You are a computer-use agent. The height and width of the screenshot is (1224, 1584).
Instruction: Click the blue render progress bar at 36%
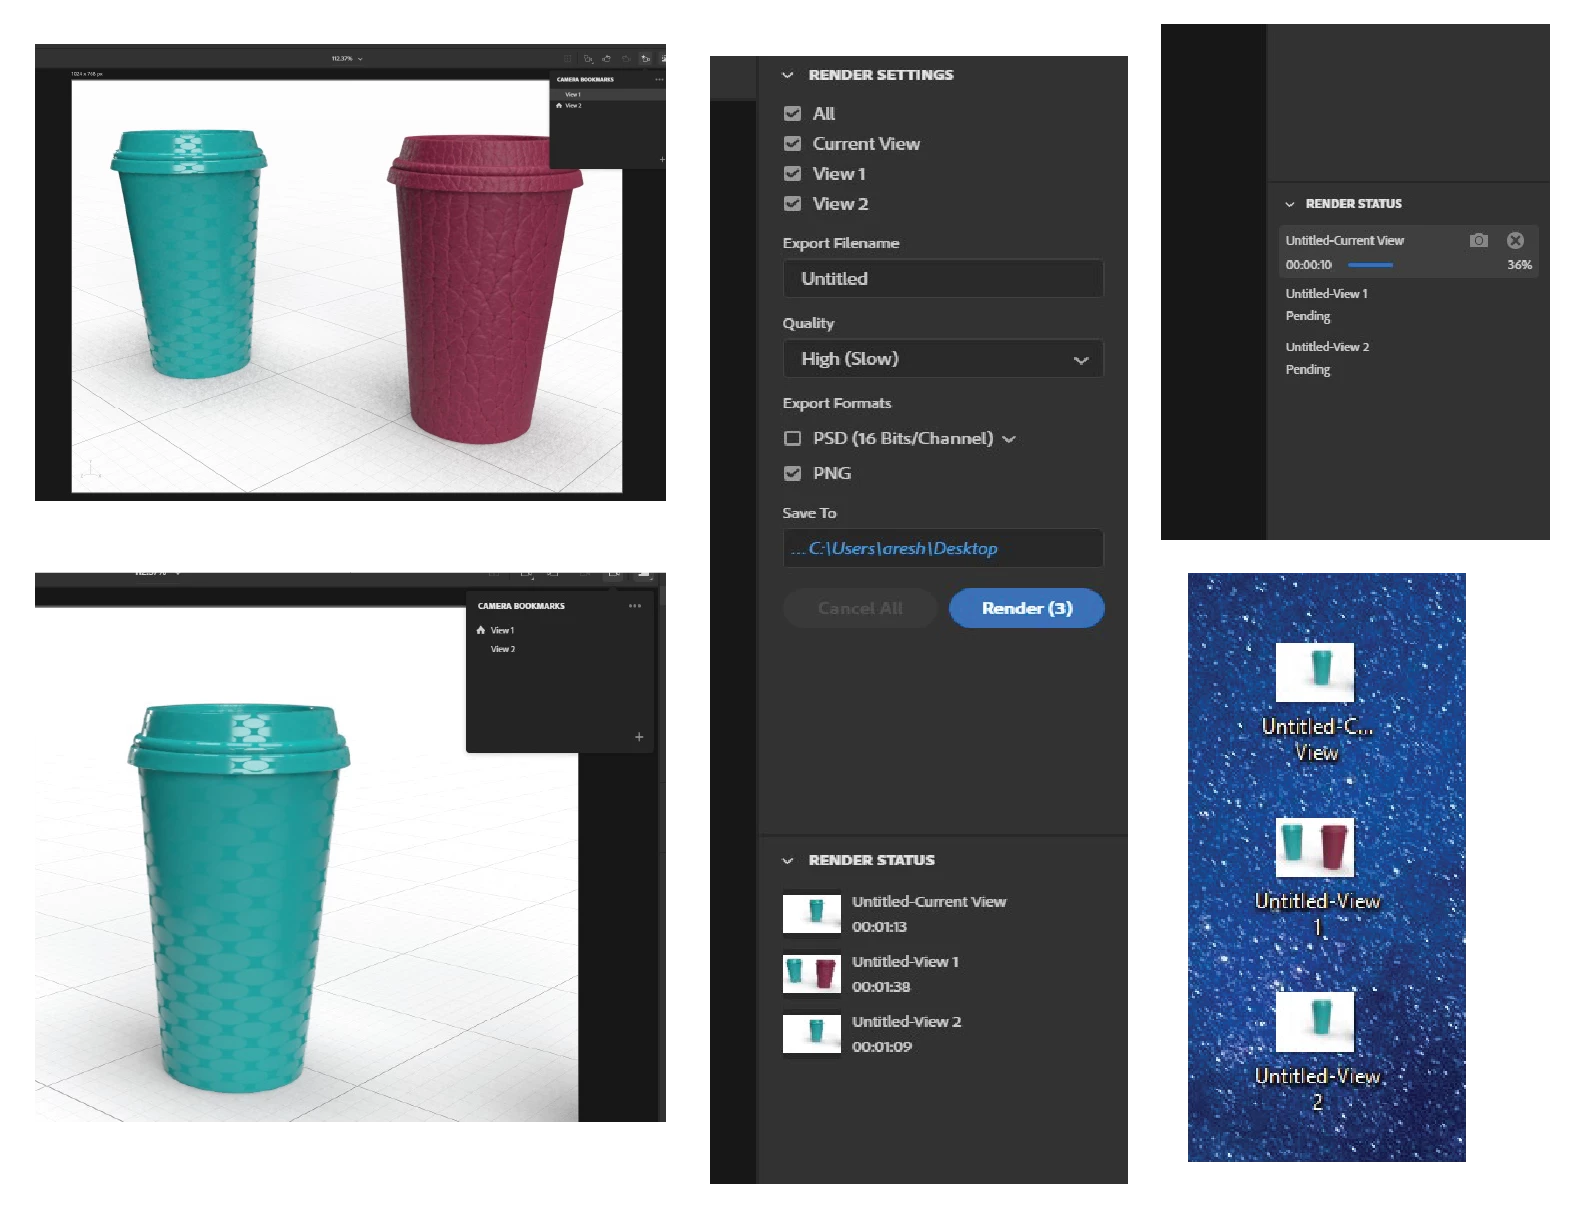pyautogui.click(x=1371, y=265)
